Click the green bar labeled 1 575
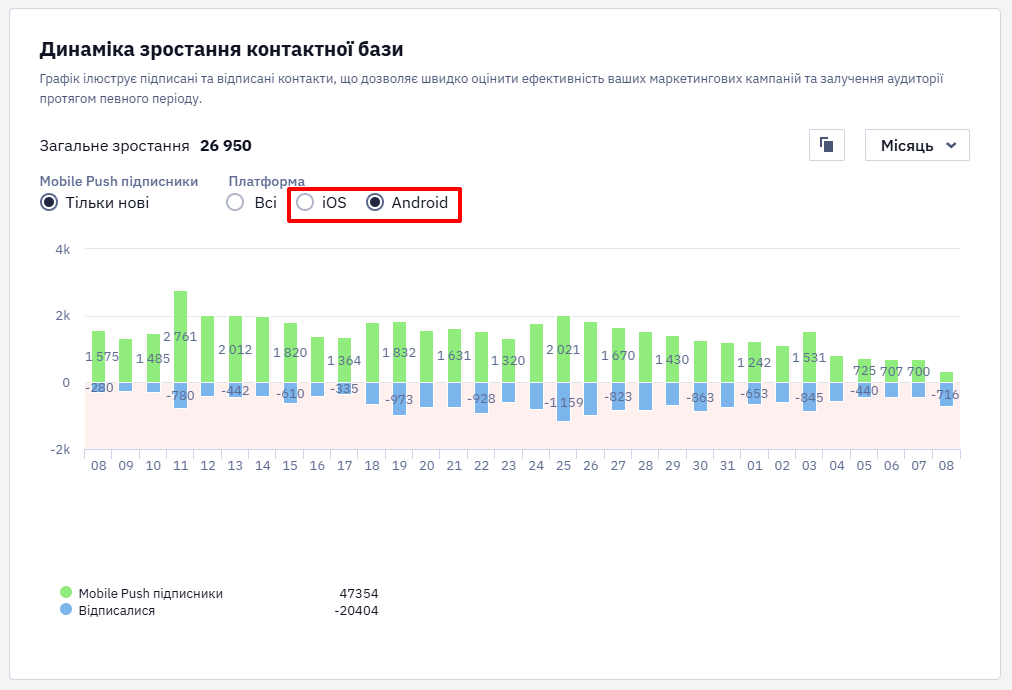This screenshot has height=690, width=1012. click(99, 356)
